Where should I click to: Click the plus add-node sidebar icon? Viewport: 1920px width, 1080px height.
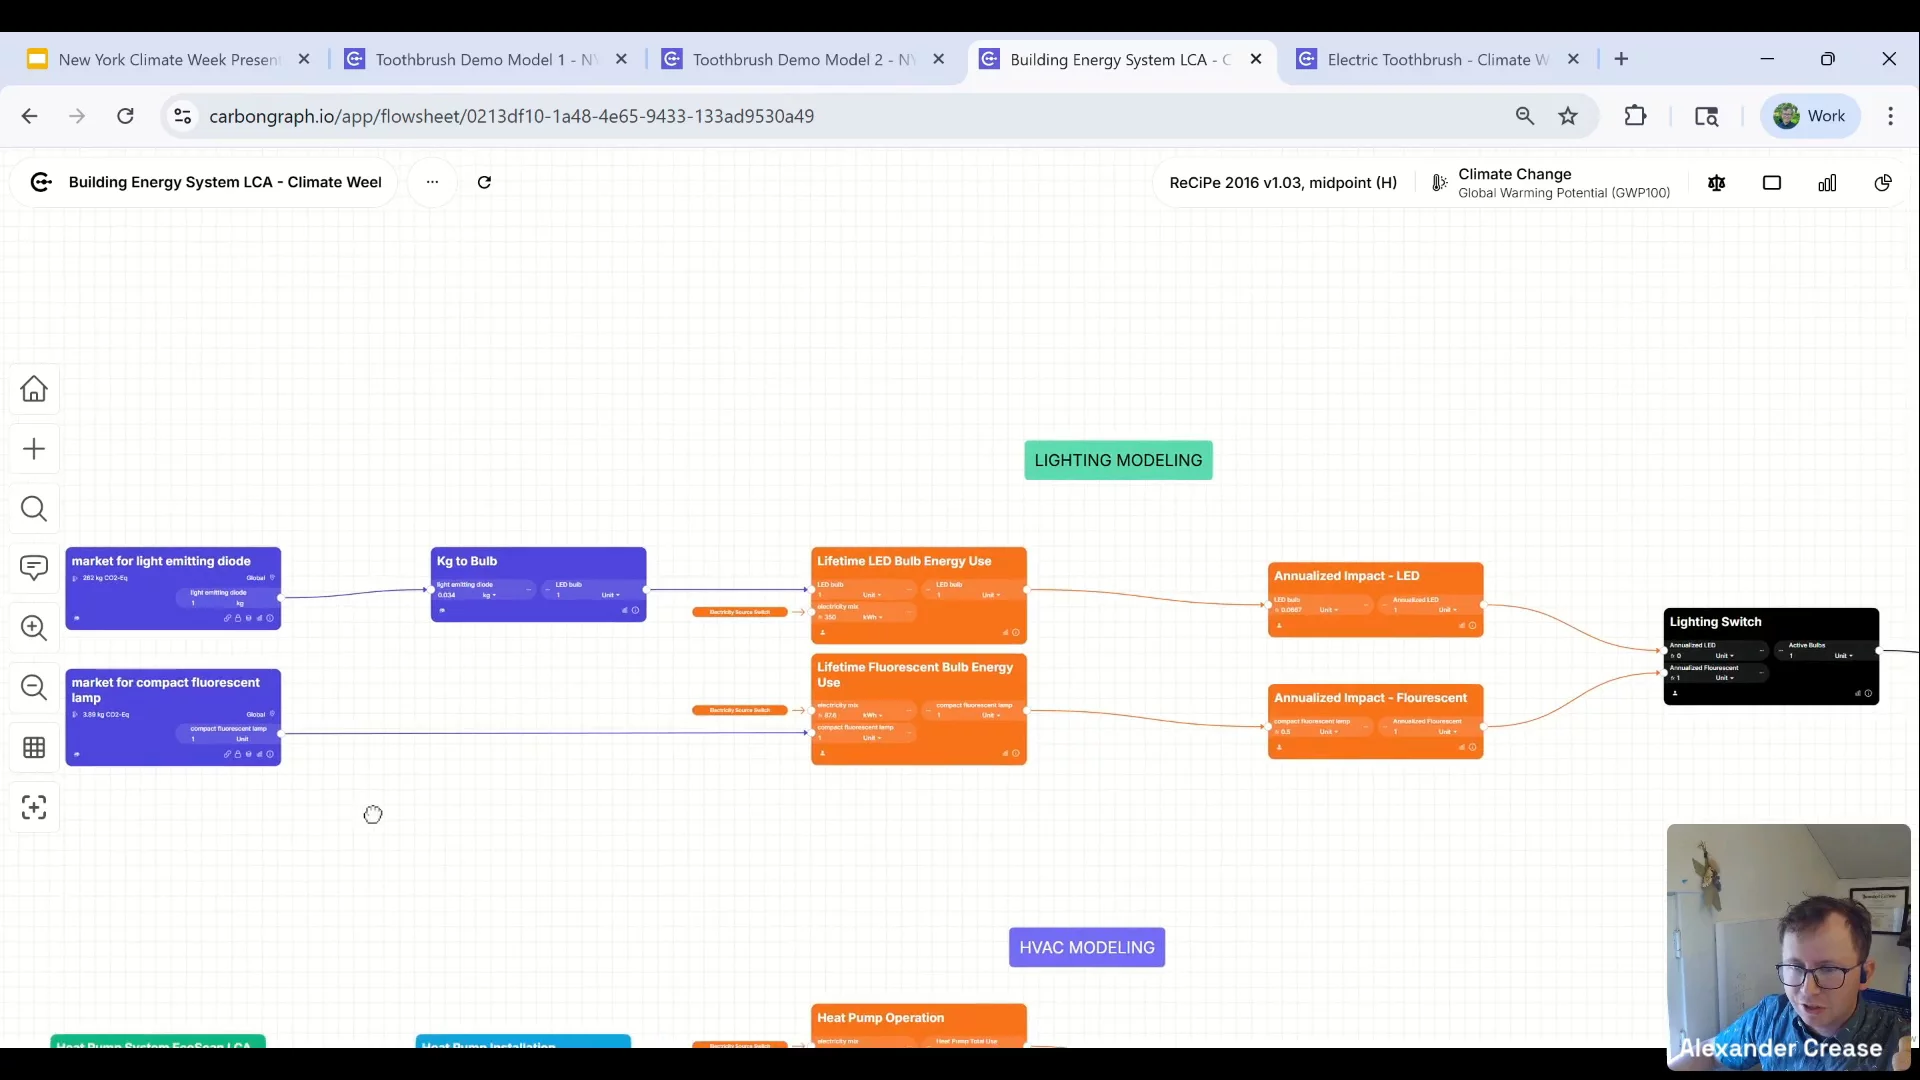34,449
